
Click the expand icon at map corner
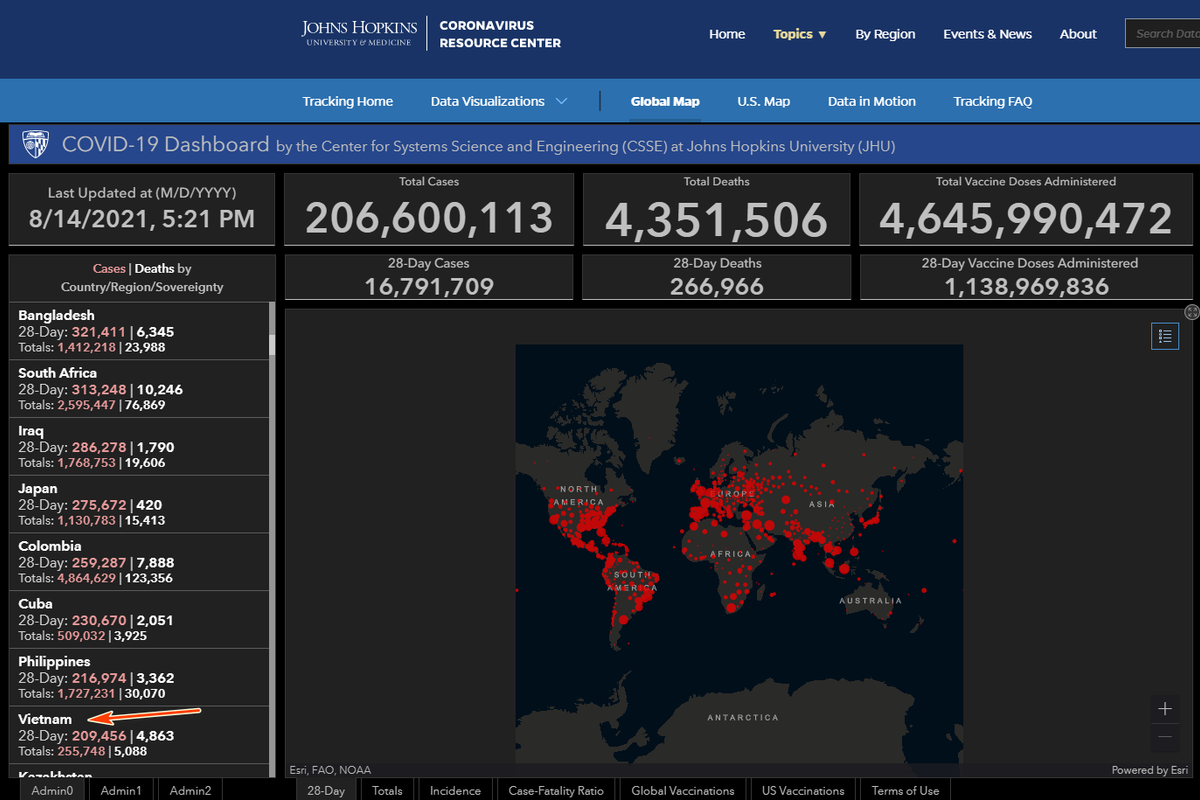[x=1191, y=312]
